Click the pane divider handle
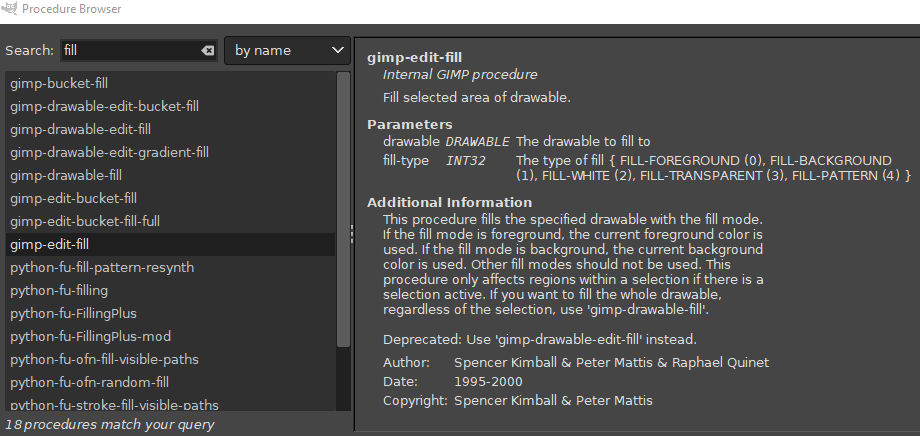920x436 pixels. point(351,233)
